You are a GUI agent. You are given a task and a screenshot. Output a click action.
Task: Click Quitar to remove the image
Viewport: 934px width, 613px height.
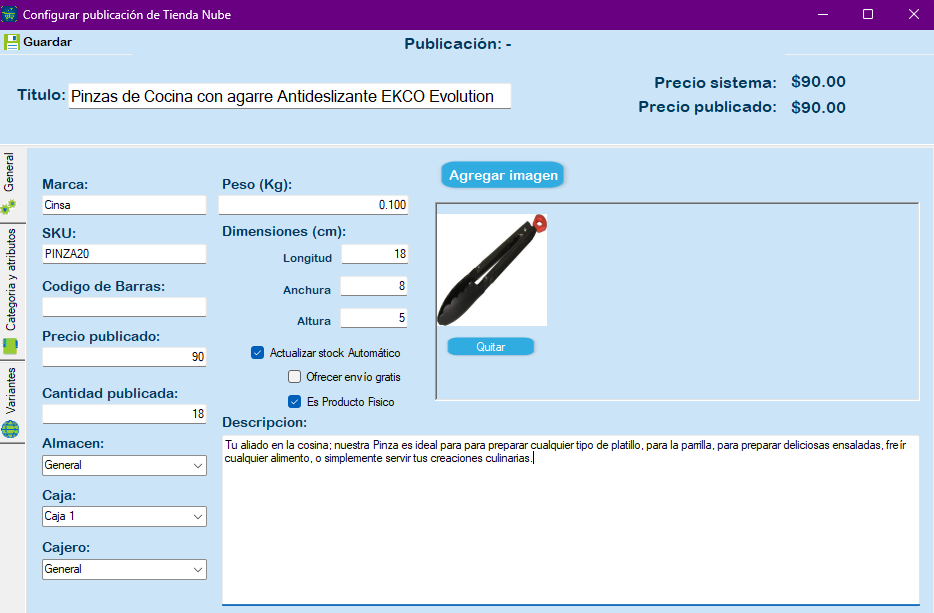tap(490, 347)
